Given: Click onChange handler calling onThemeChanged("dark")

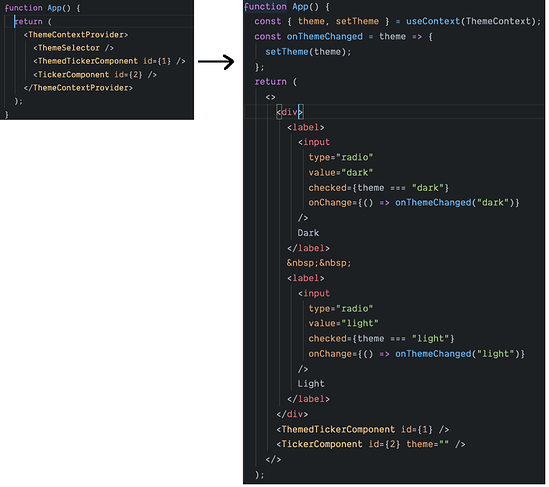Looking at the screenshot, I should coord(414,203).
